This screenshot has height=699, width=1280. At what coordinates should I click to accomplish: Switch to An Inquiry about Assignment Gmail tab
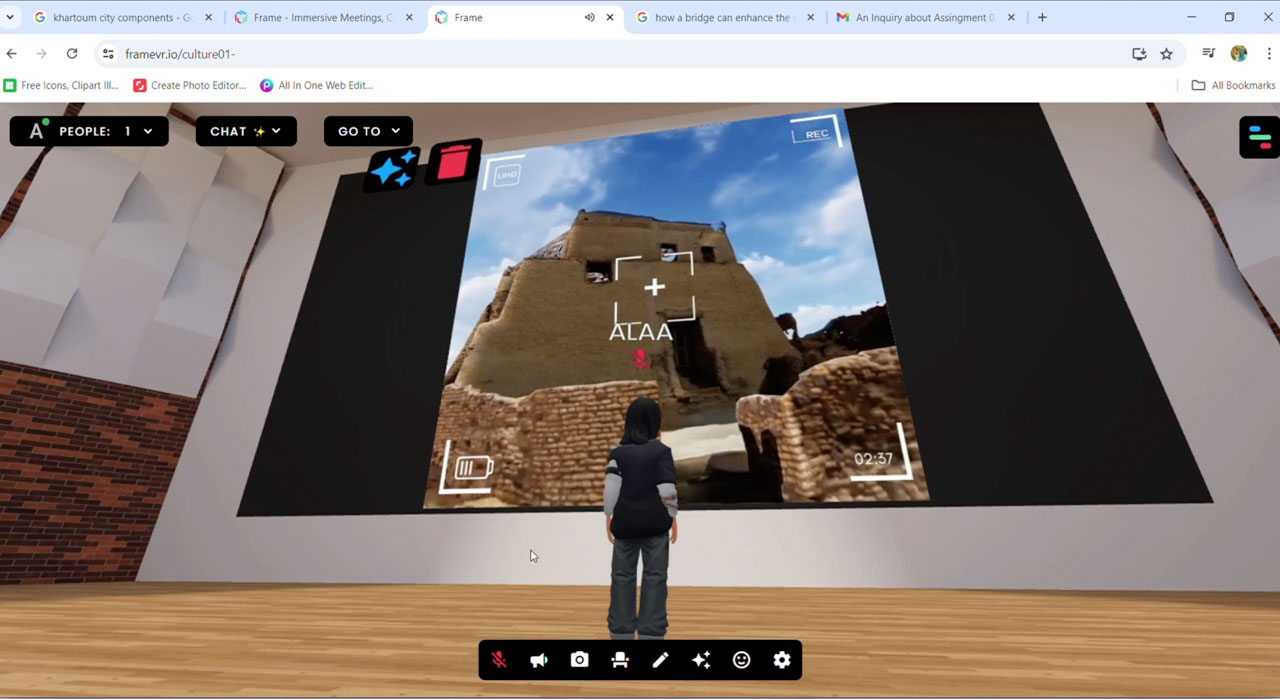coord(925,18)
